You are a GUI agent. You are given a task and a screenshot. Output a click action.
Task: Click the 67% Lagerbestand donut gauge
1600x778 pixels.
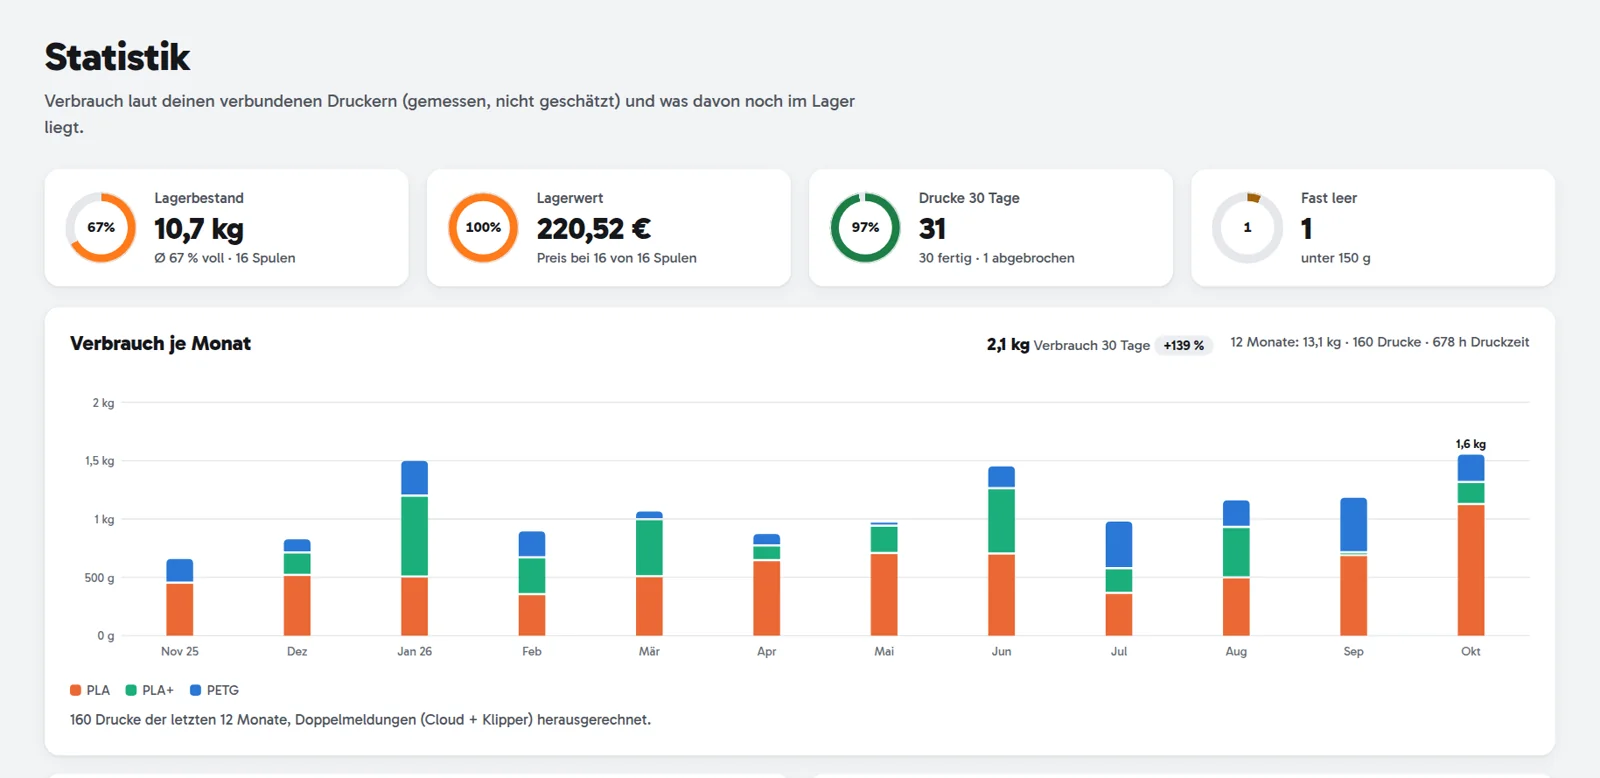pos(101,228)
